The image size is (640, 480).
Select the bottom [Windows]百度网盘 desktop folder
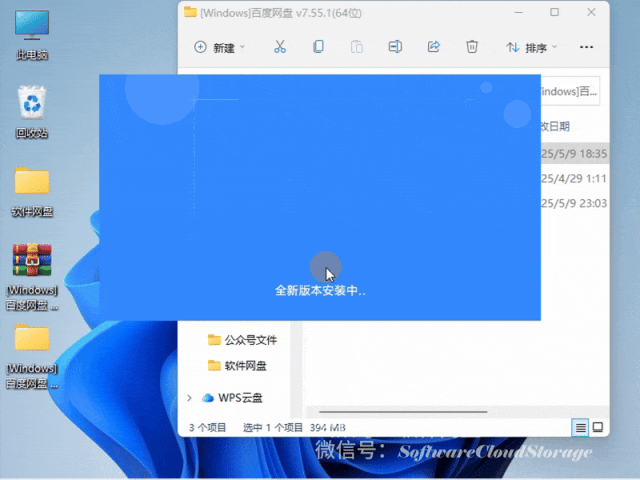click(32, 356)
